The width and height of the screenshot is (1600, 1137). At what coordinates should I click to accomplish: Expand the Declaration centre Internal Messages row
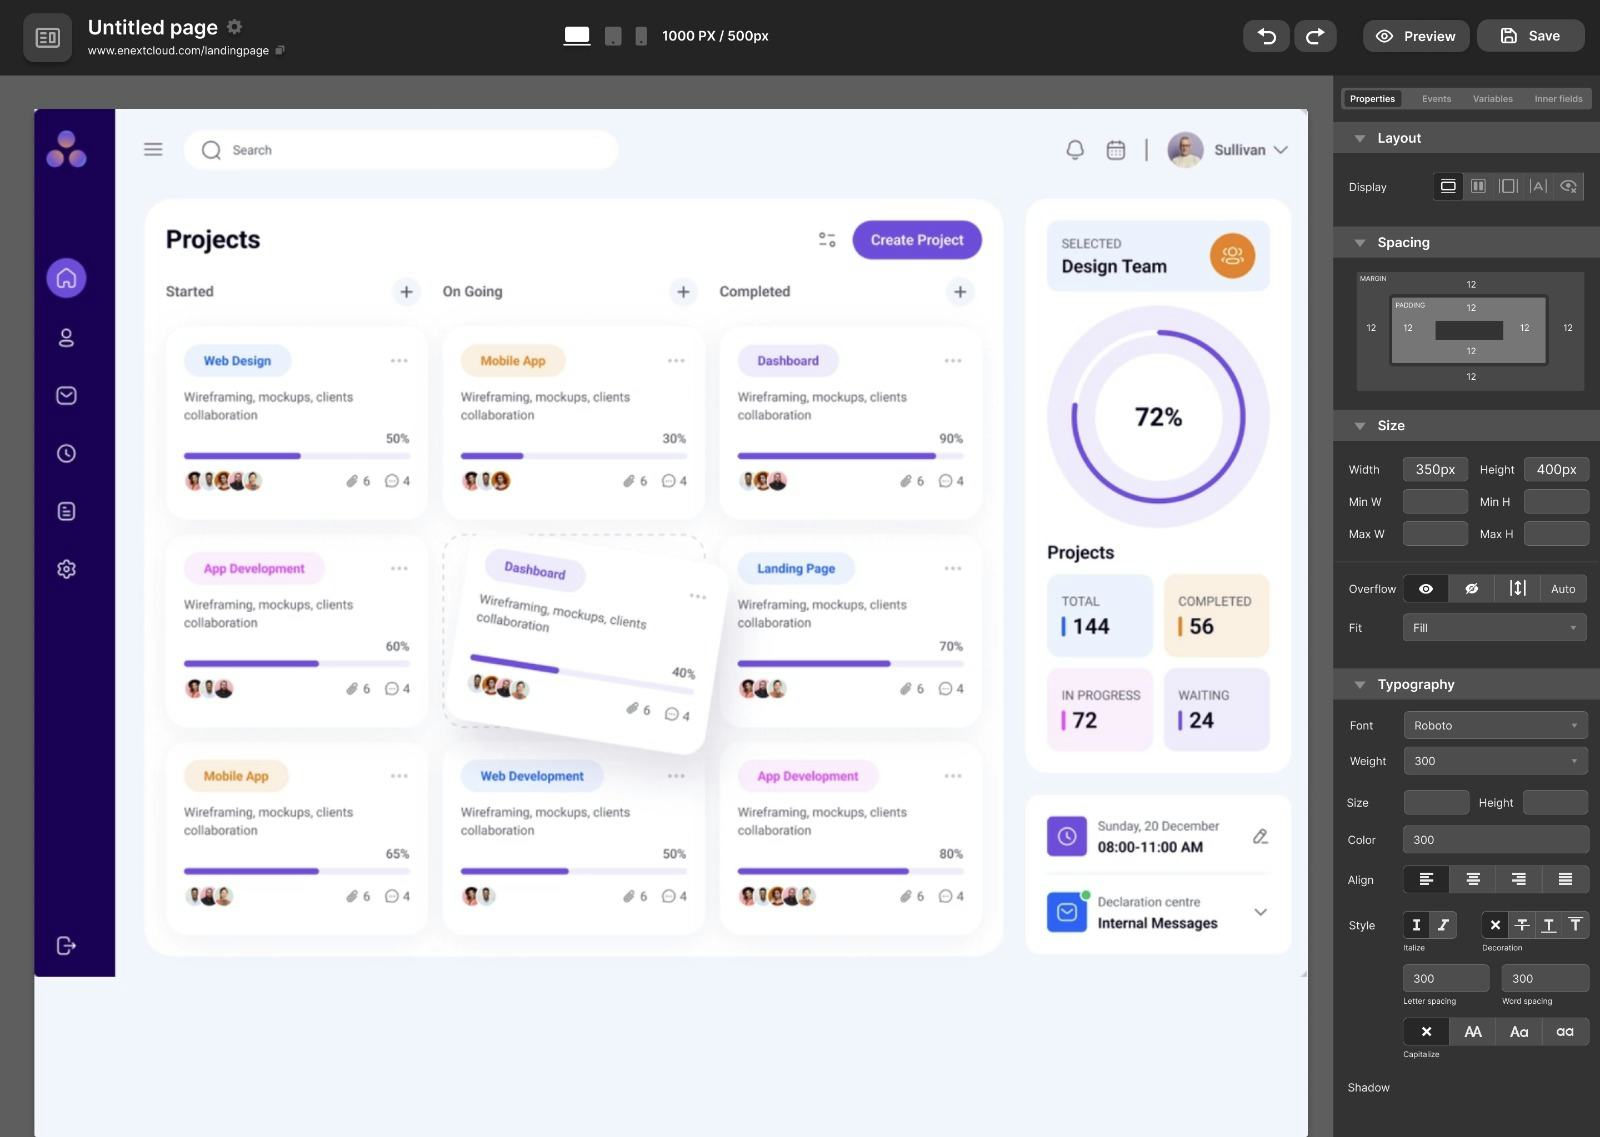[x=1260, y=912]
